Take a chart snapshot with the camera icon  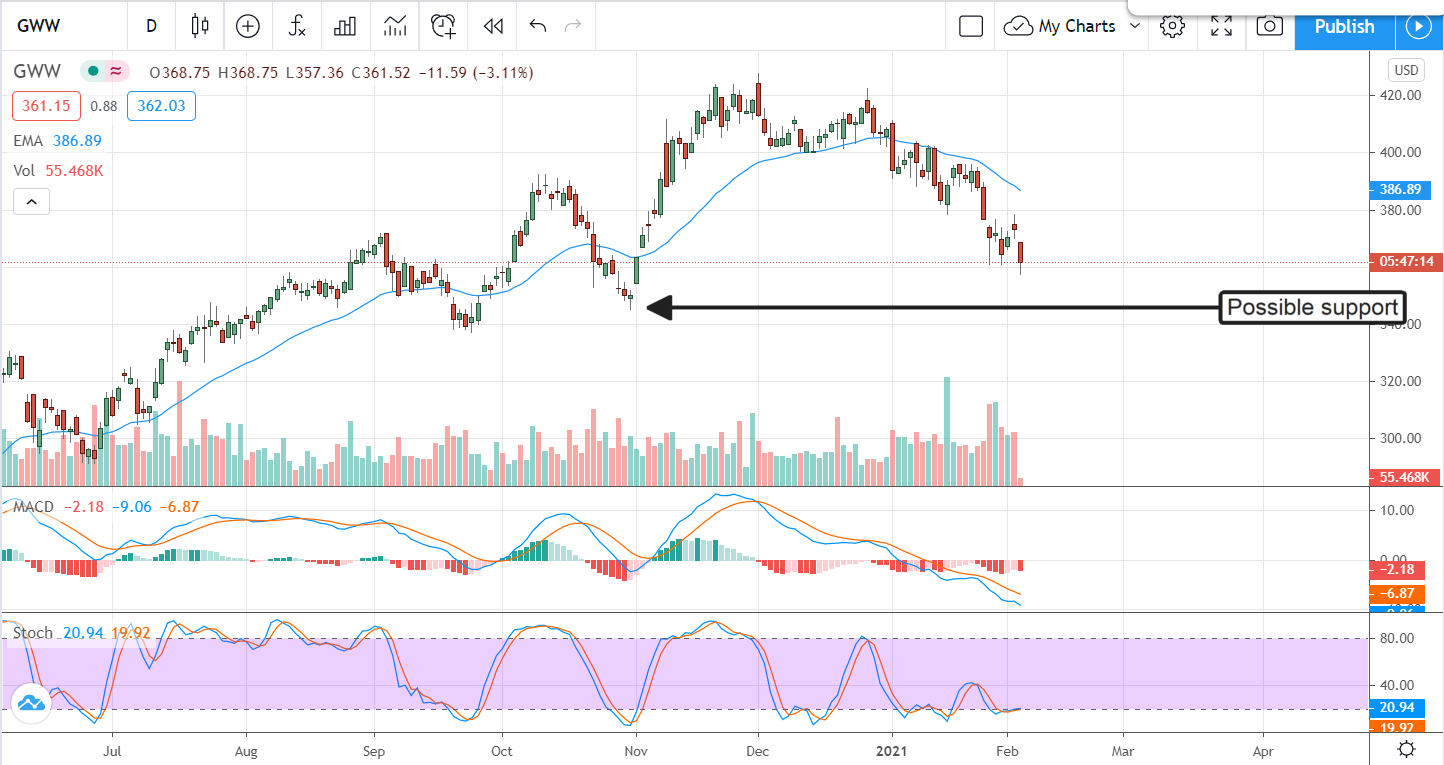click(x=1269, y=27)
